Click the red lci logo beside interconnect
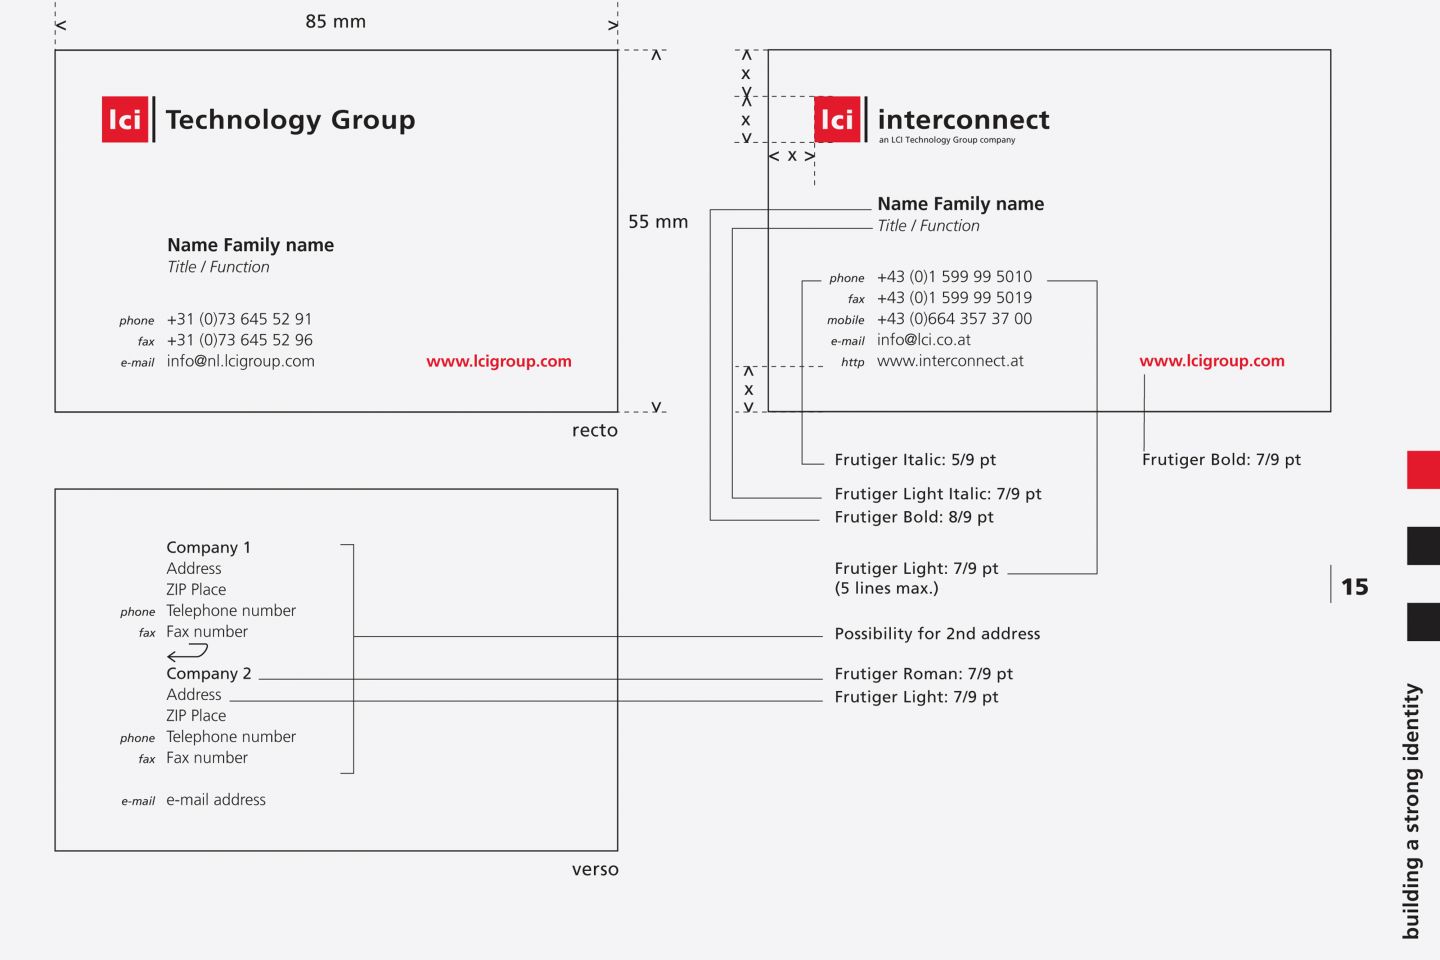 coord(837,119)
